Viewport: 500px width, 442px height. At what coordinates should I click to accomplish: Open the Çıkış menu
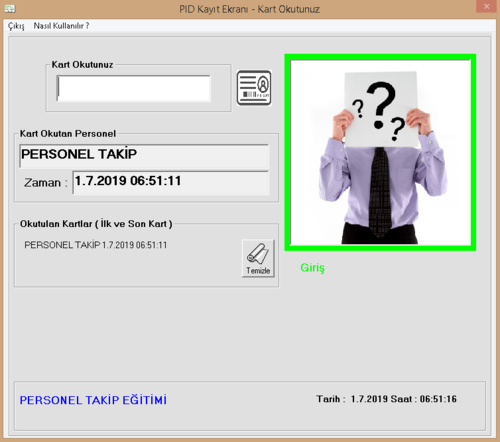(16, 26)
